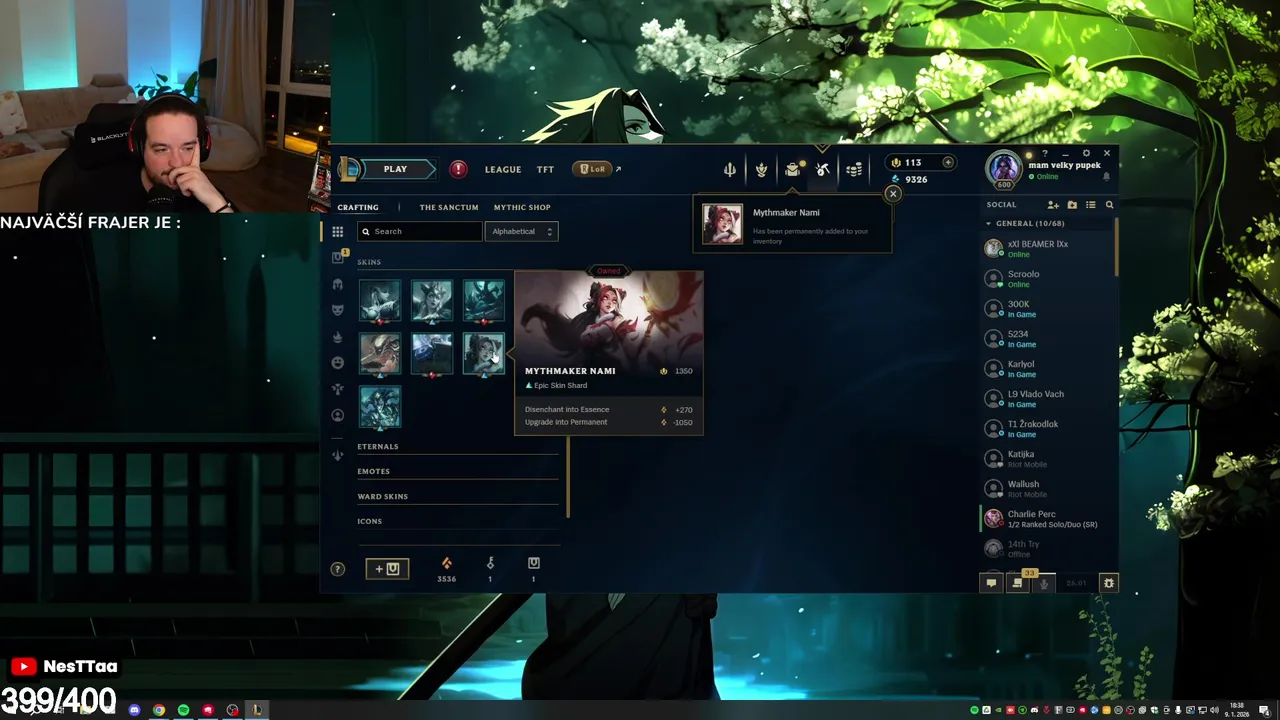Open chat with friend L9 Vlado Vach
This screenshot has height=720, width=1280.
pos(1047,398)
